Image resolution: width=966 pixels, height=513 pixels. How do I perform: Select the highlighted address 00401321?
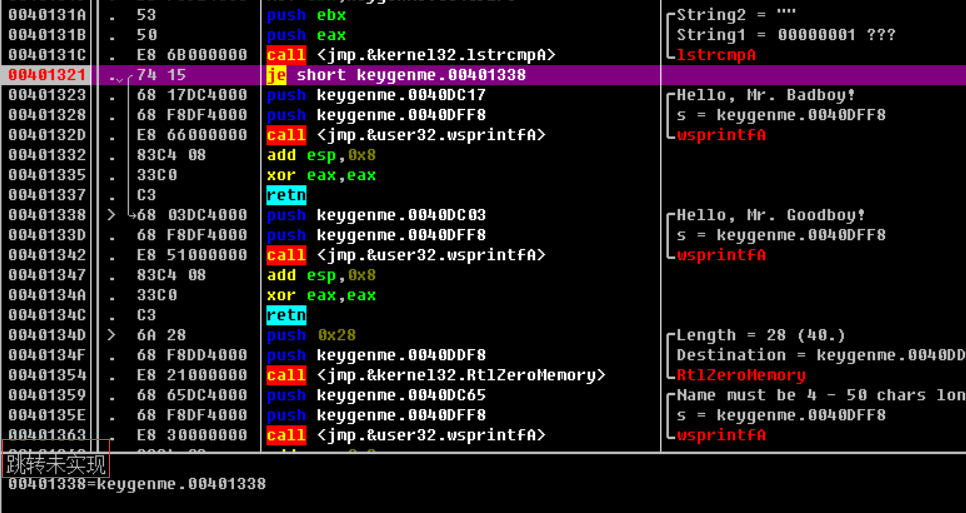47,75
